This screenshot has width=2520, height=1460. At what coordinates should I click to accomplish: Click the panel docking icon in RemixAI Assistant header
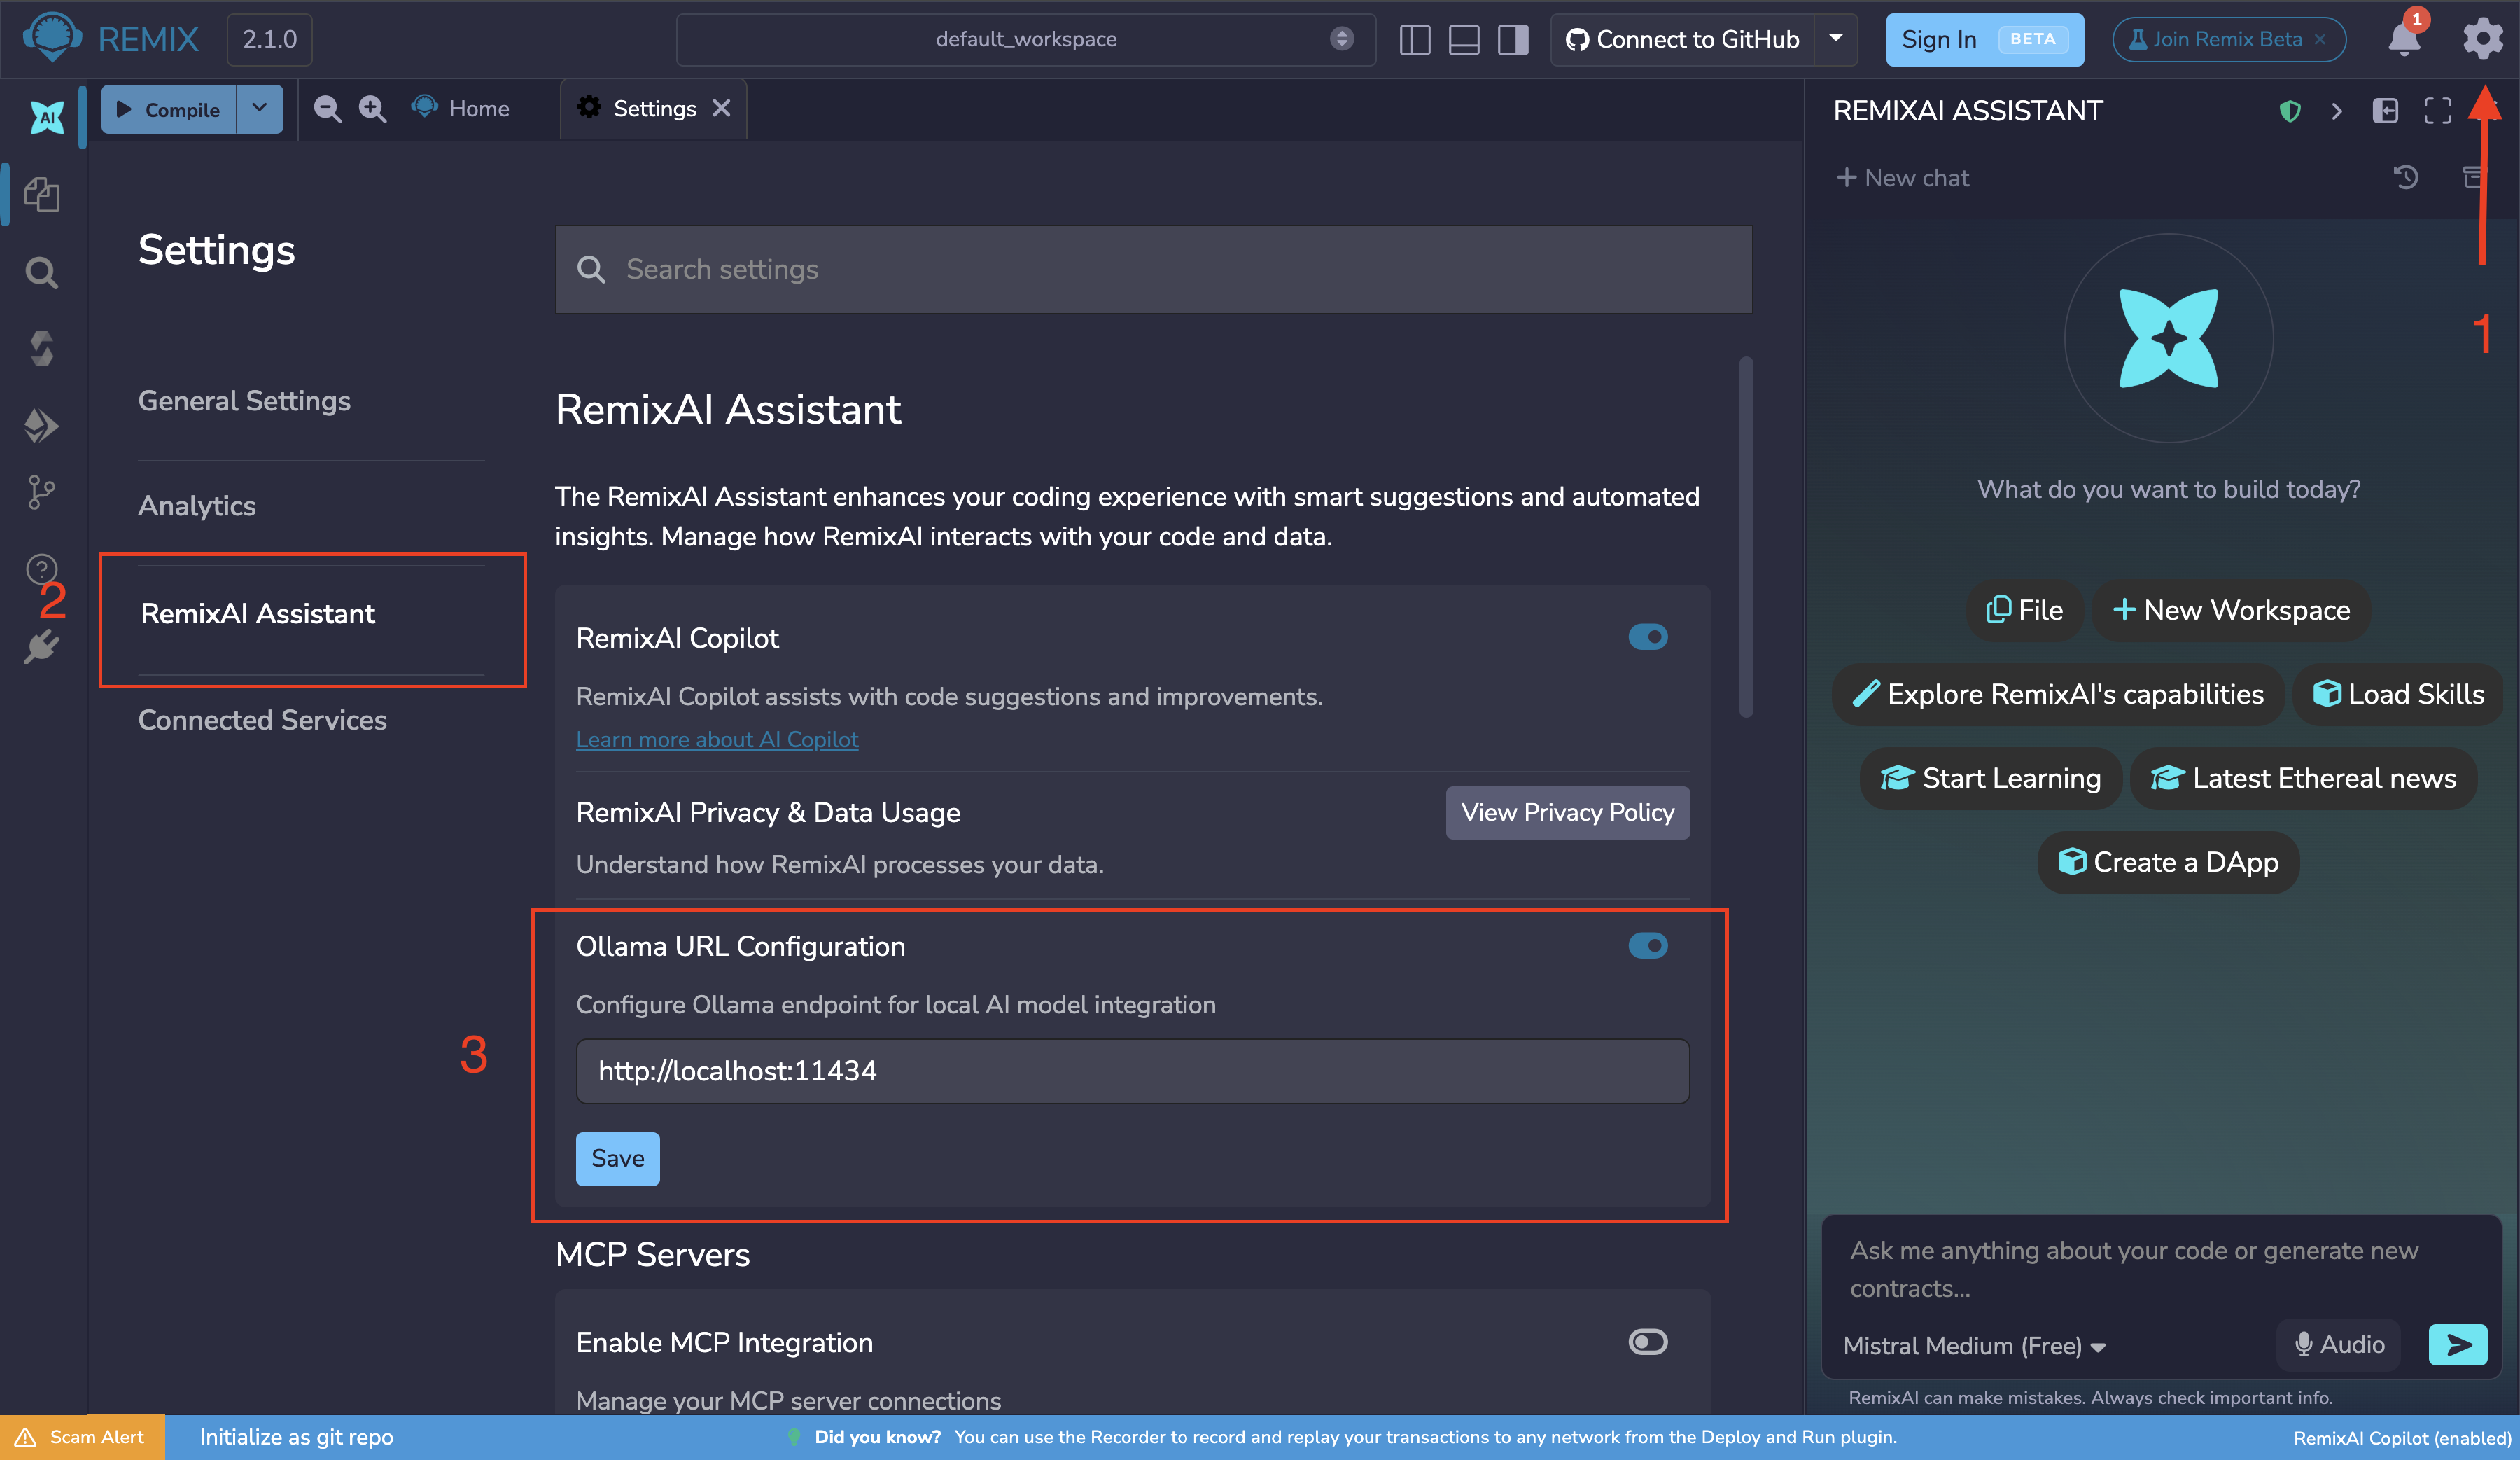click(2386, 111)
